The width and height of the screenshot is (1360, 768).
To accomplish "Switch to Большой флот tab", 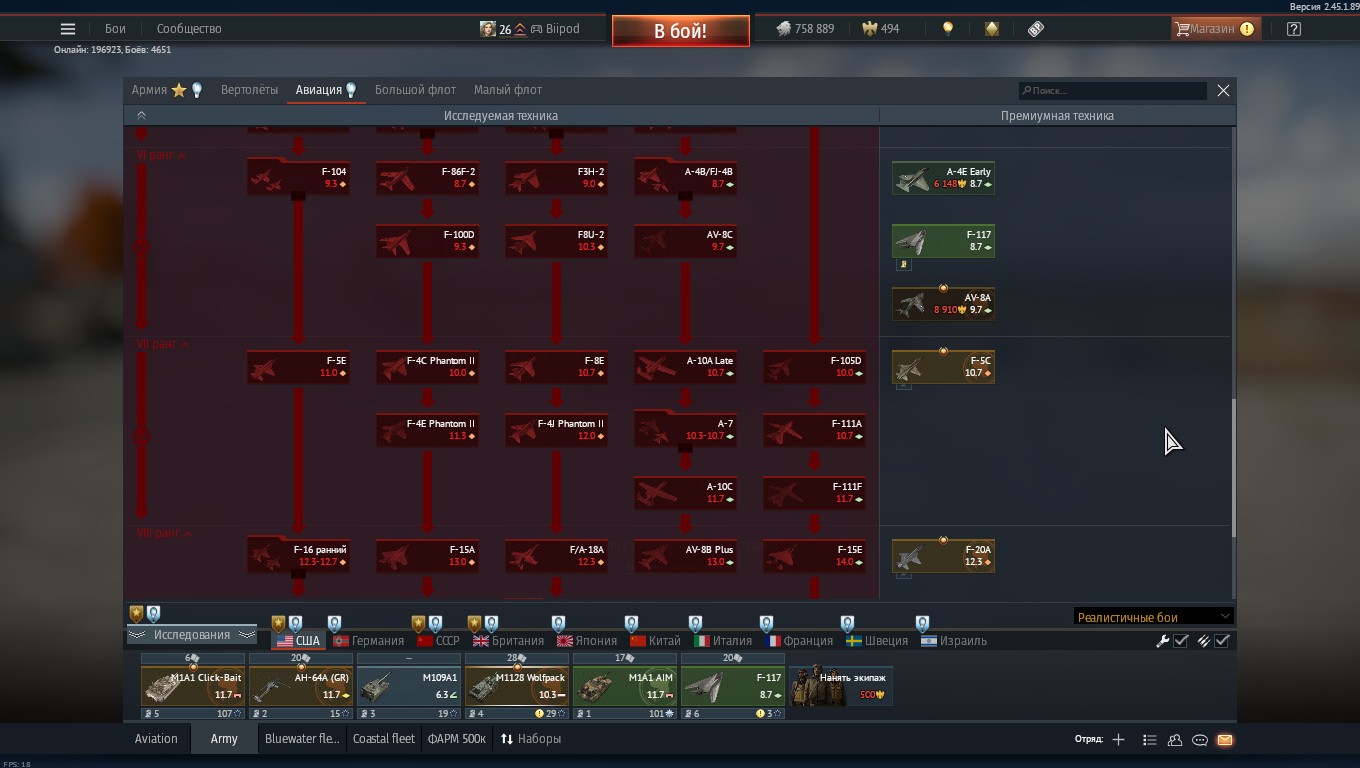I will [415, 90].
